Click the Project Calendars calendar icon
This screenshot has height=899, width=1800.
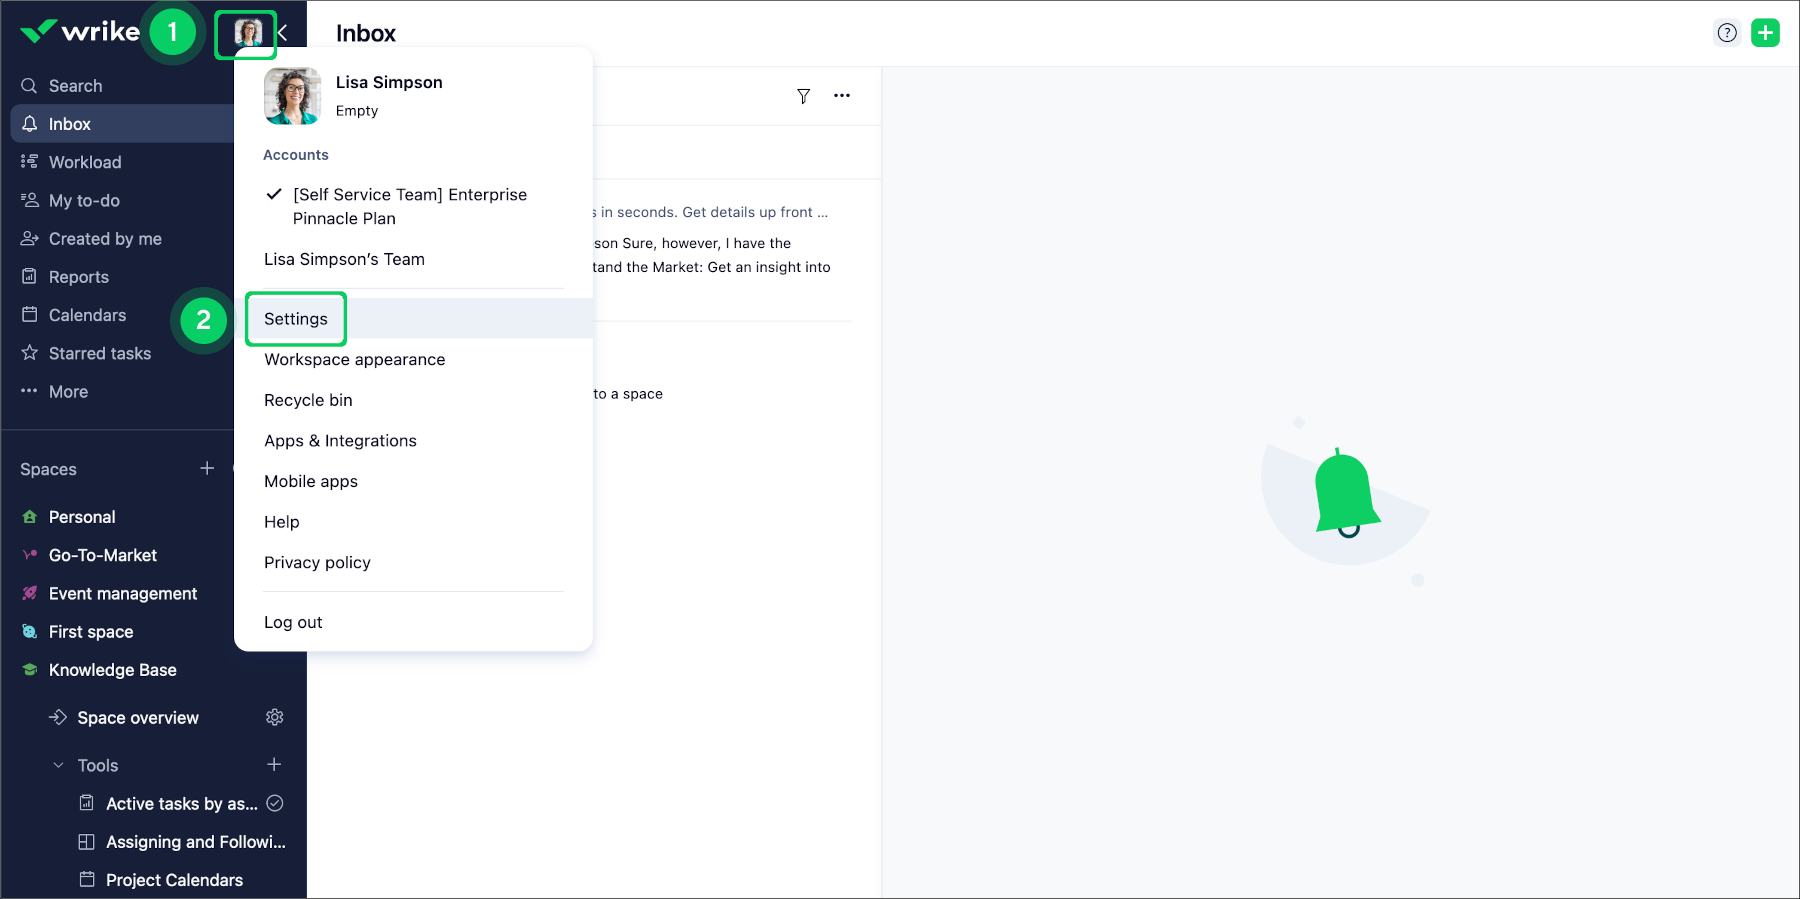(87, 880)
